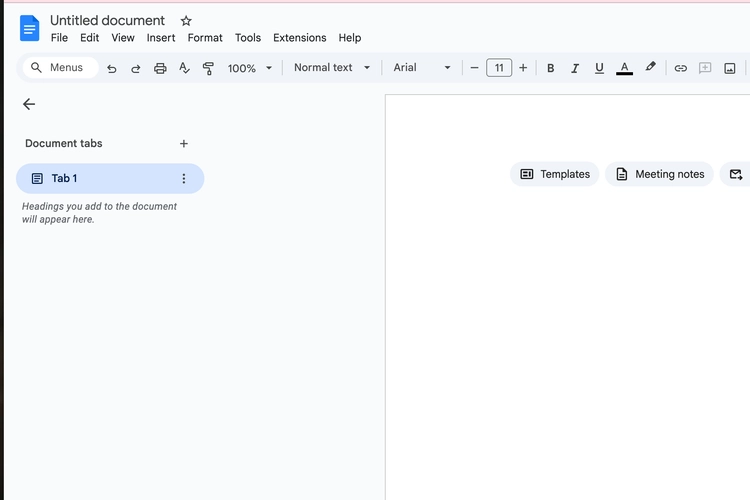
Task: Open the Google Docs home icon
Action: pos(29,28)
